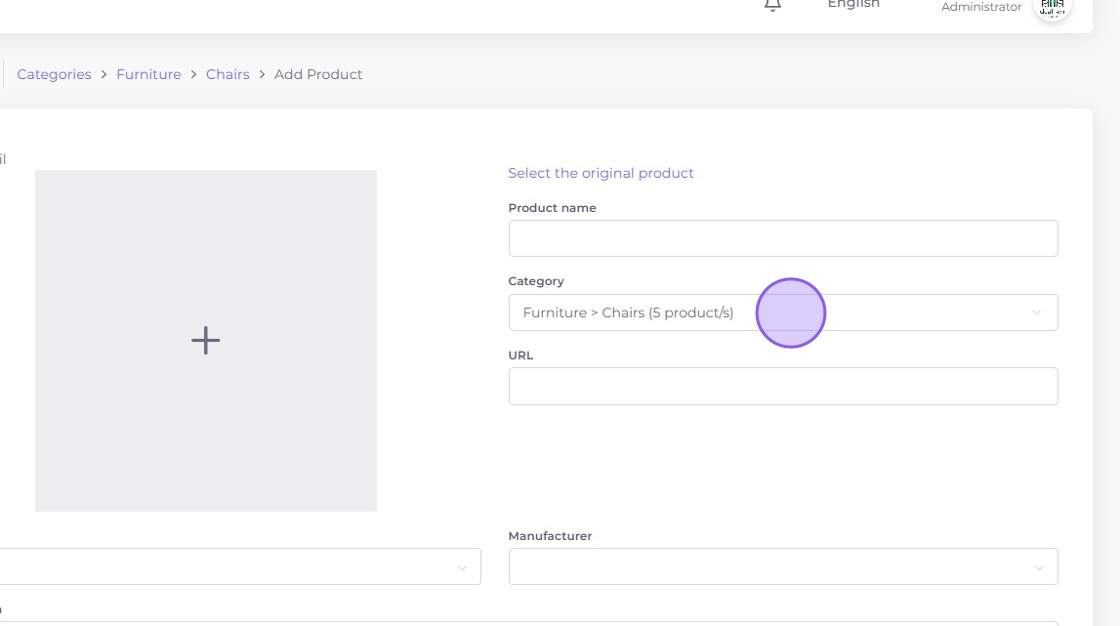Screen dimensions: 1120x626
Task: Click chevron of dropdown left of Manufacturer
Action: click(x=462, y=568)
